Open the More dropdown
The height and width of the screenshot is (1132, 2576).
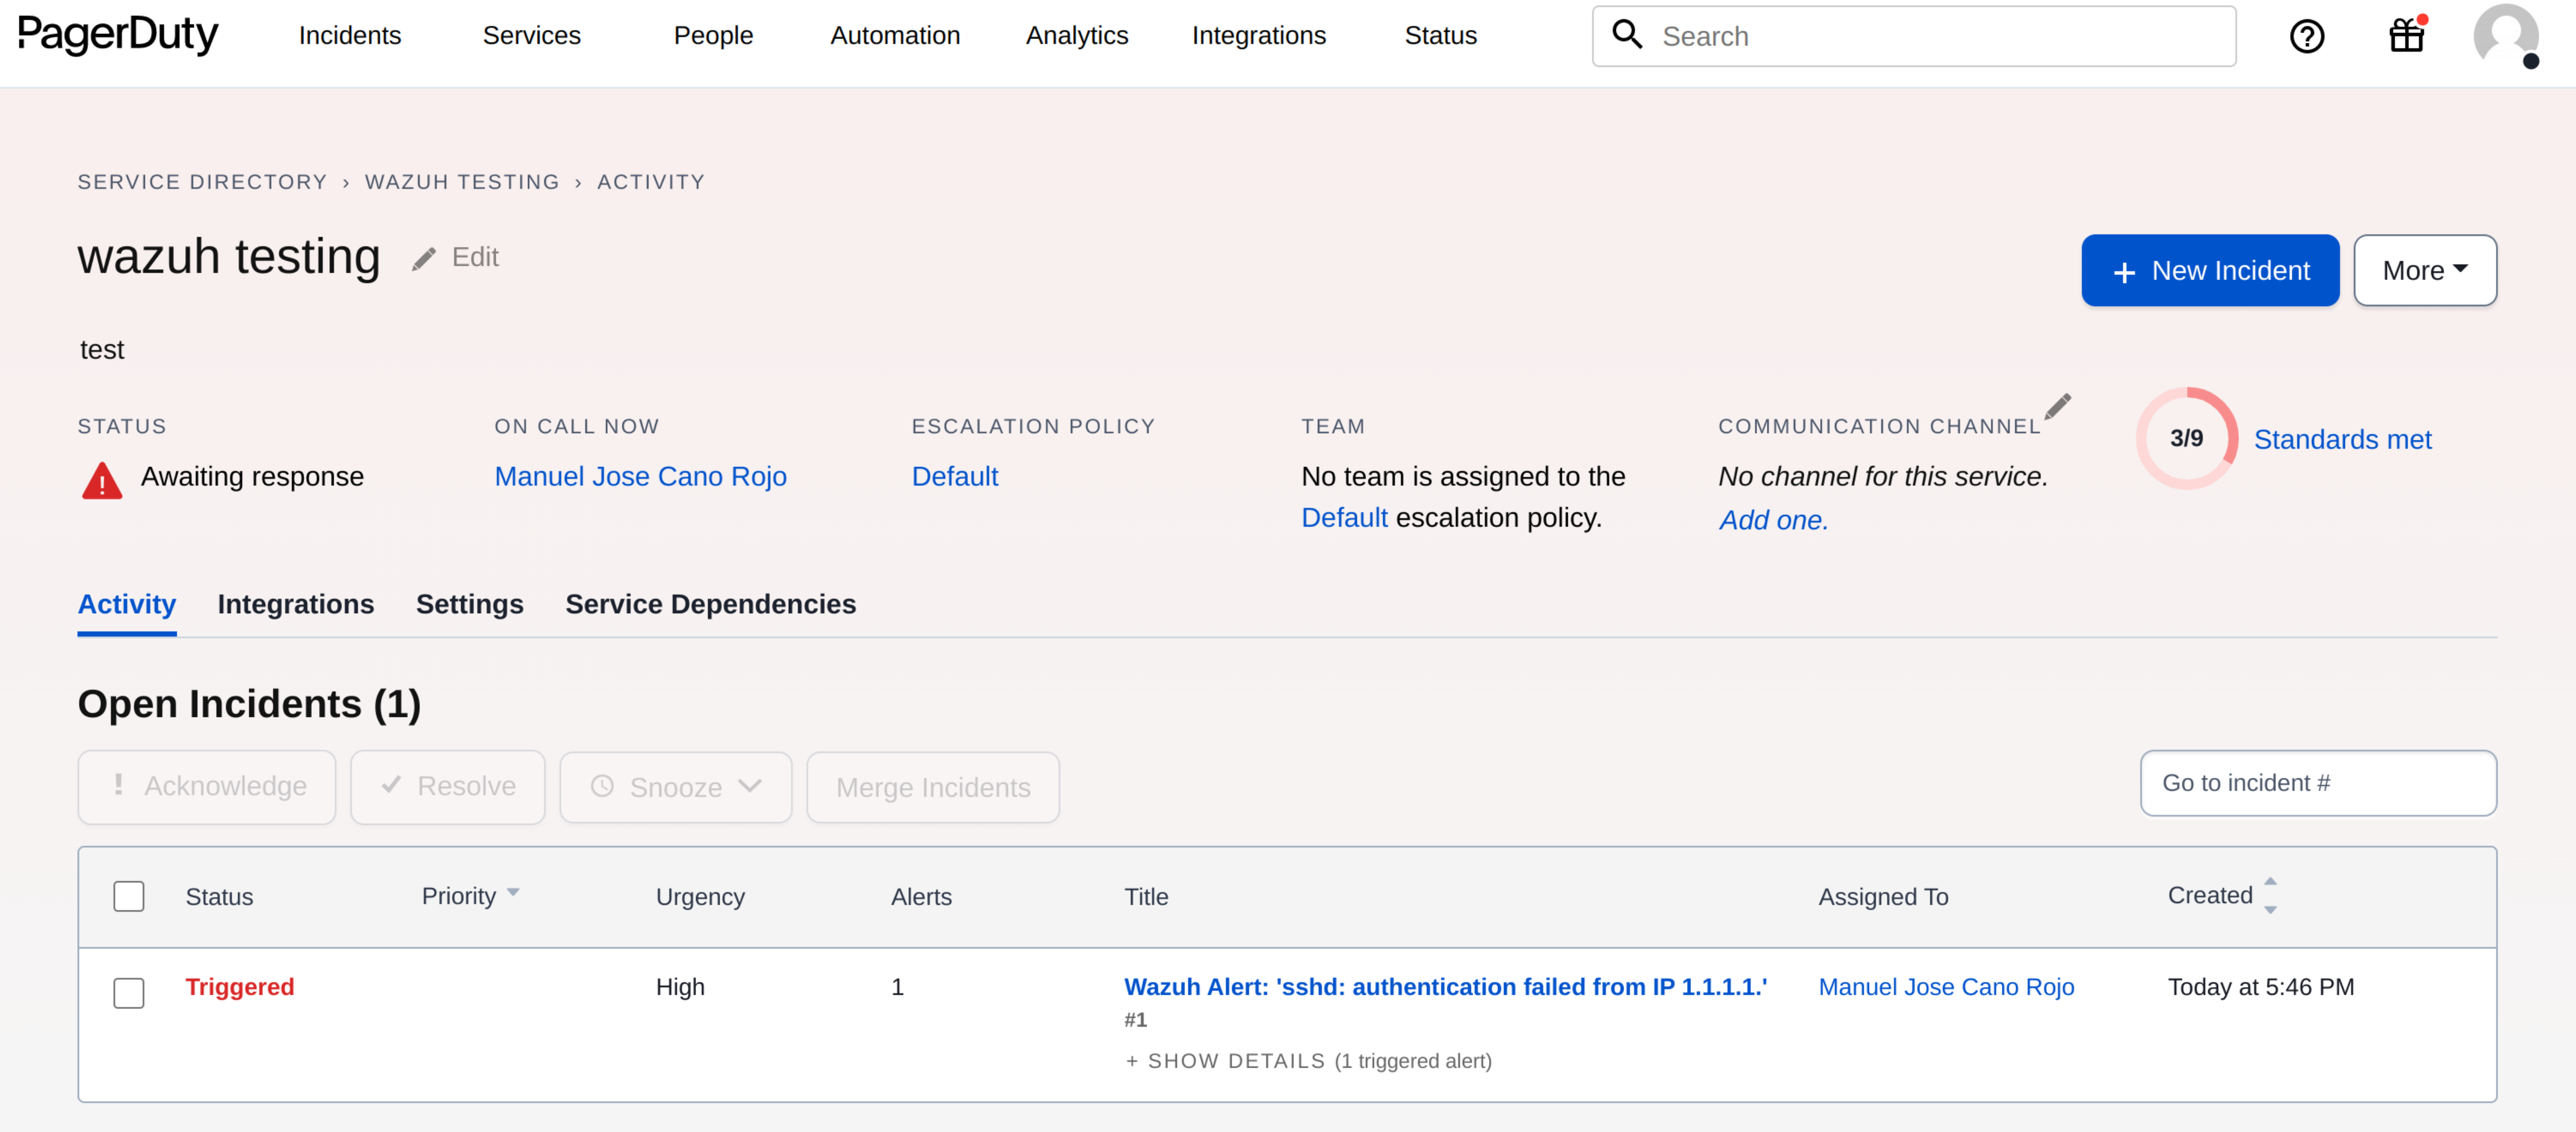coord(2424,270)
